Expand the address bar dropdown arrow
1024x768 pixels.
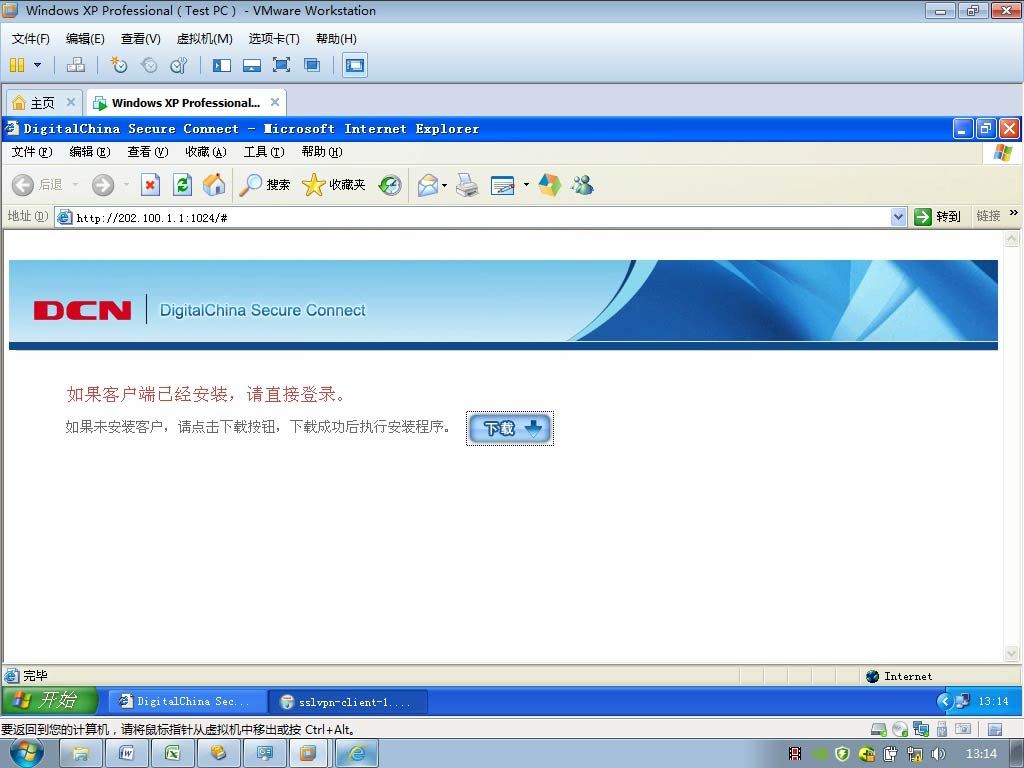[x=899, y=217]
